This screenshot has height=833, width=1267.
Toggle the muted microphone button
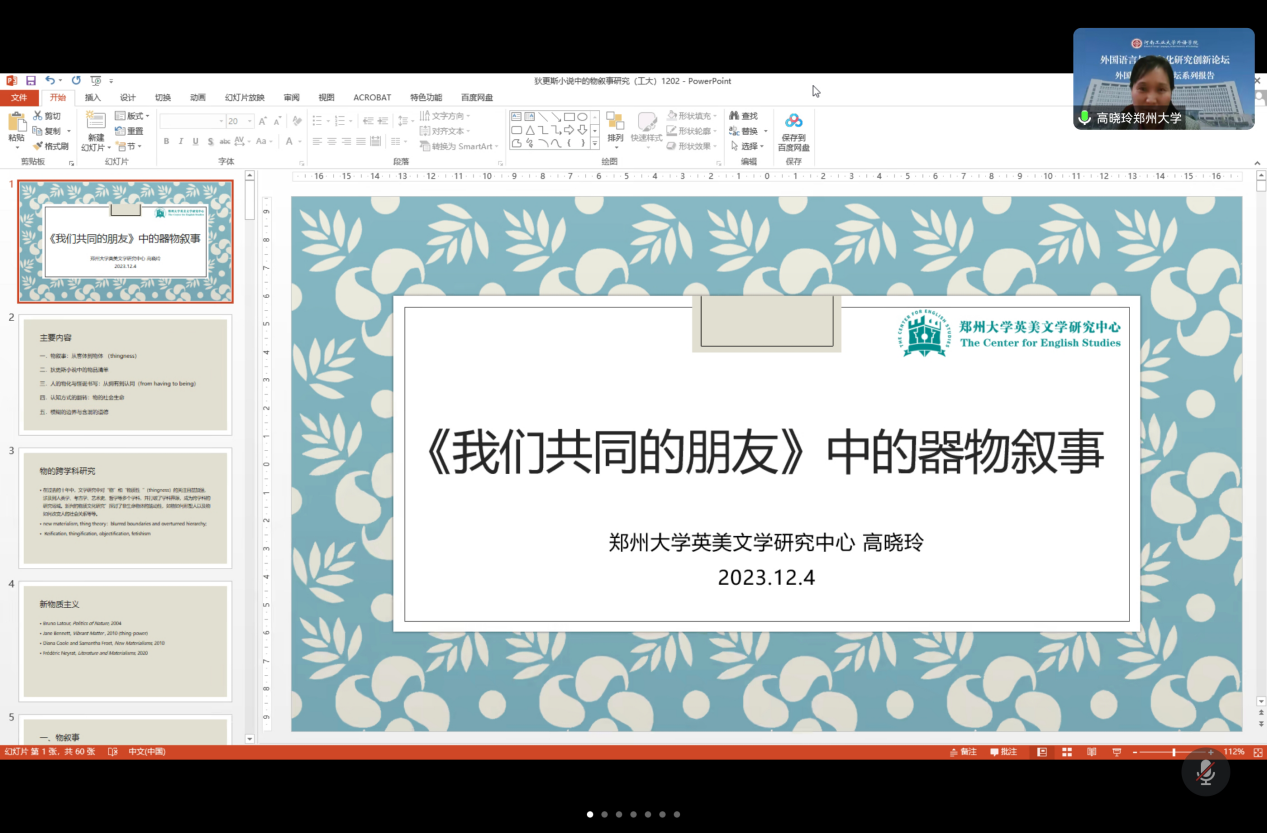coord(1205,772)
